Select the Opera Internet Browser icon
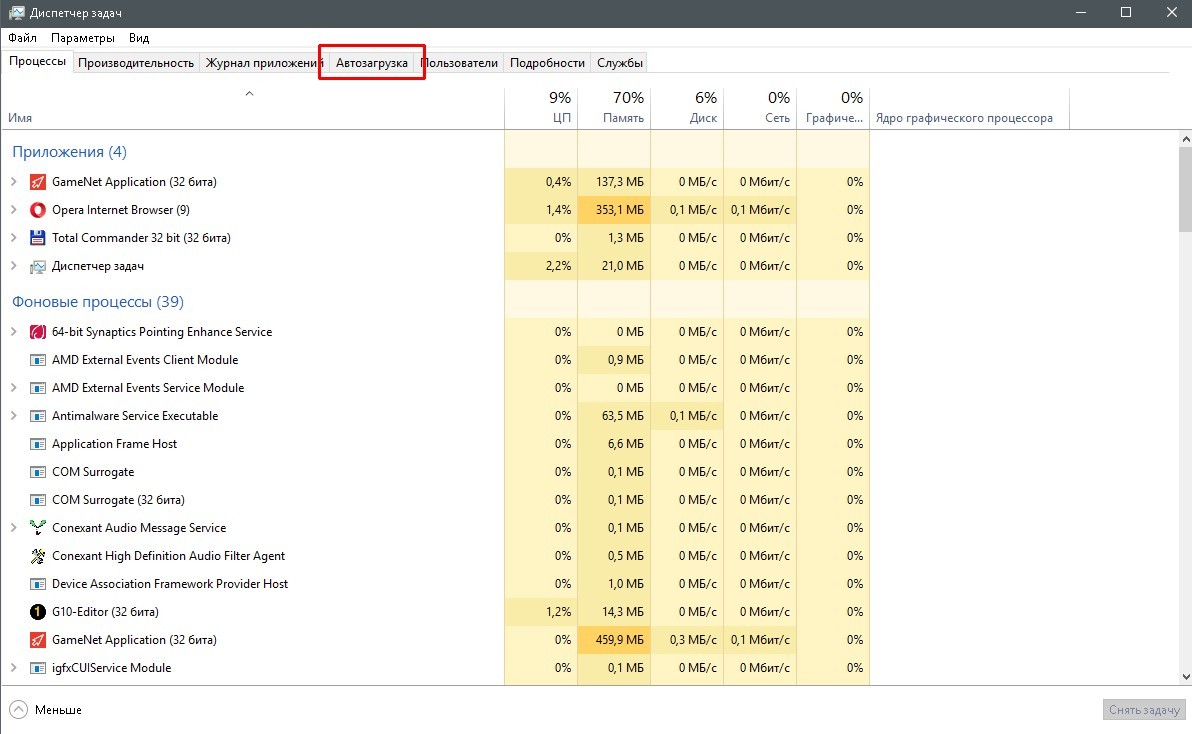Viewport: 1192px width, 734px height. click(x=37, y=210)
